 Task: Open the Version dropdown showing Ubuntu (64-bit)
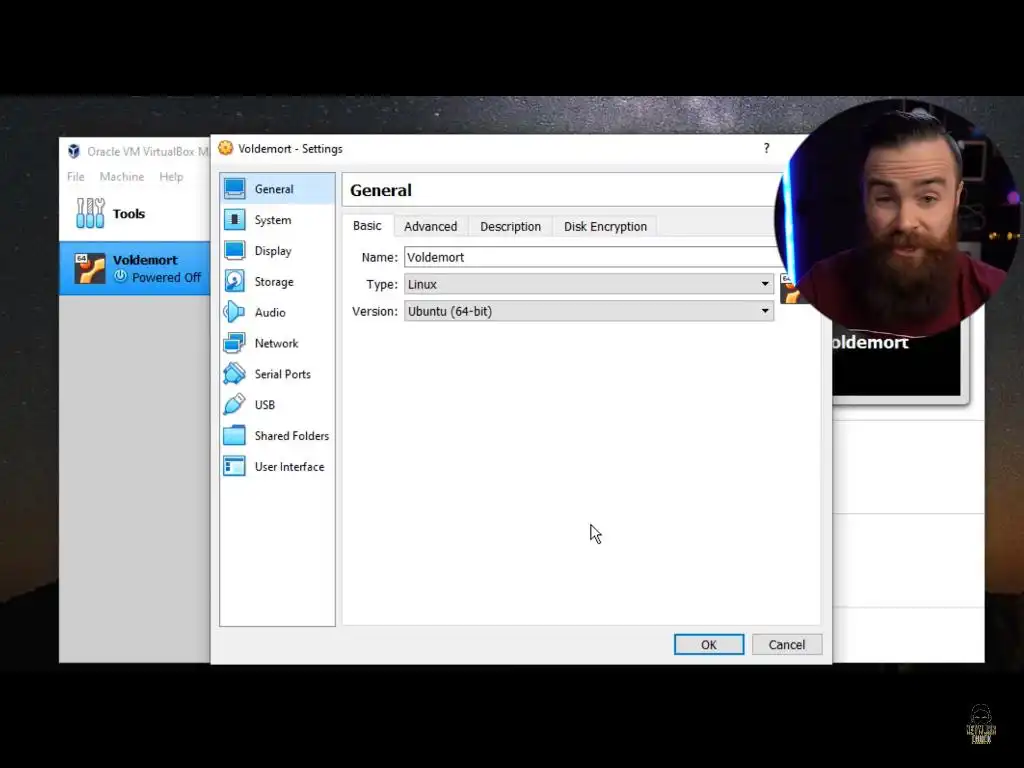tap(588, 311)
